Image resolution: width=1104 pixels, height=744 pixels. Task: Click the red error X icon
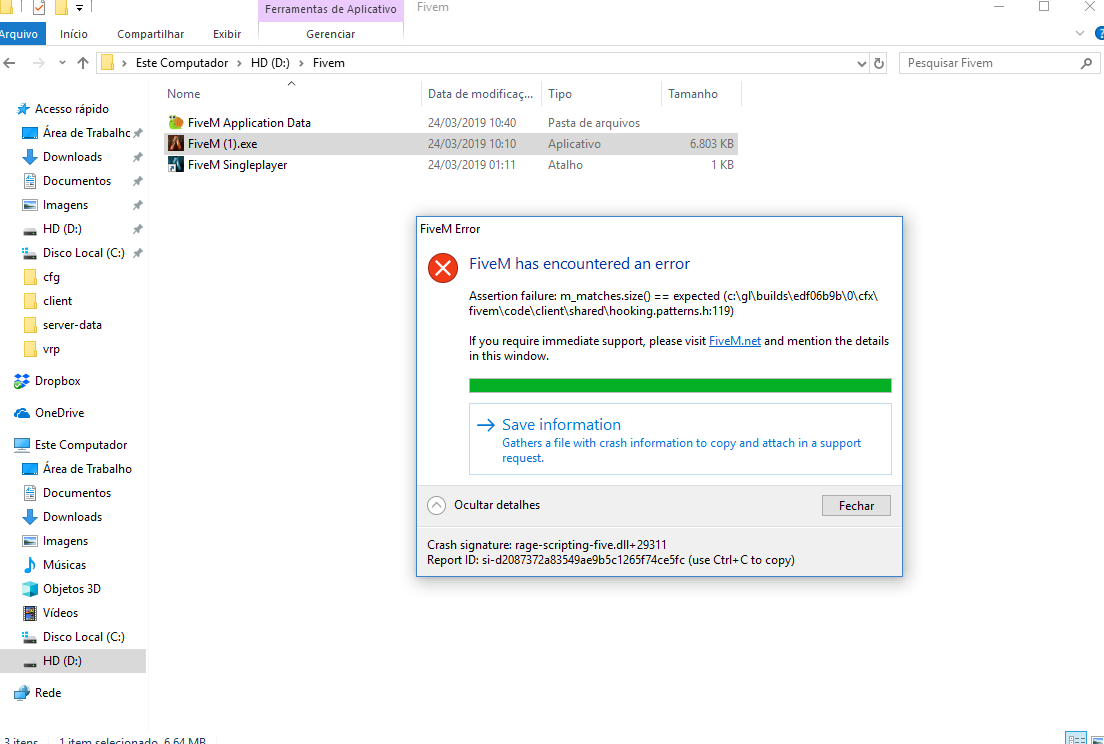[443, 268]
